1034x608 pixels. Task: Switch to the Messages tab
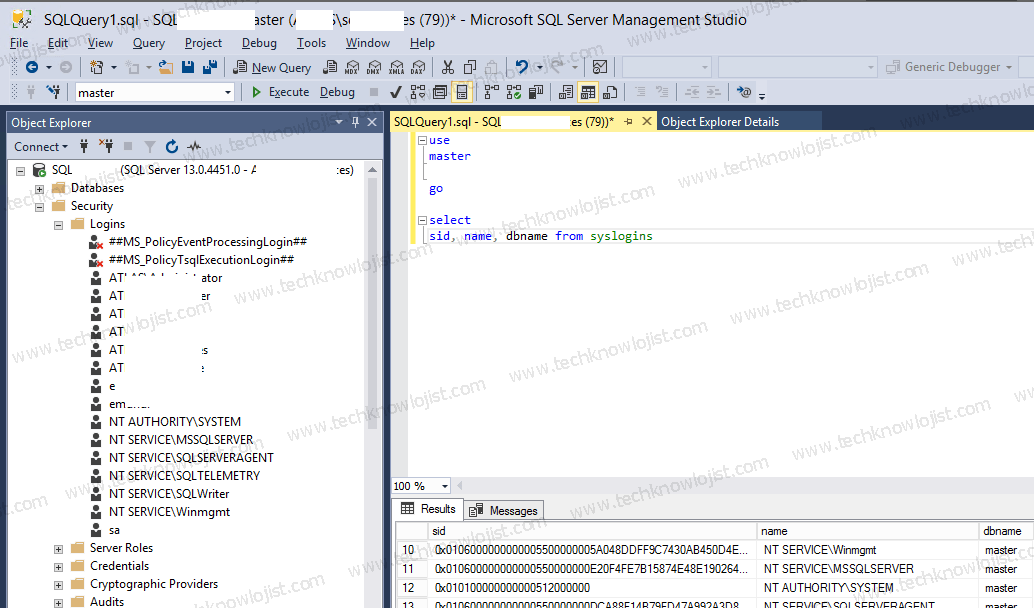pos(504,510)
